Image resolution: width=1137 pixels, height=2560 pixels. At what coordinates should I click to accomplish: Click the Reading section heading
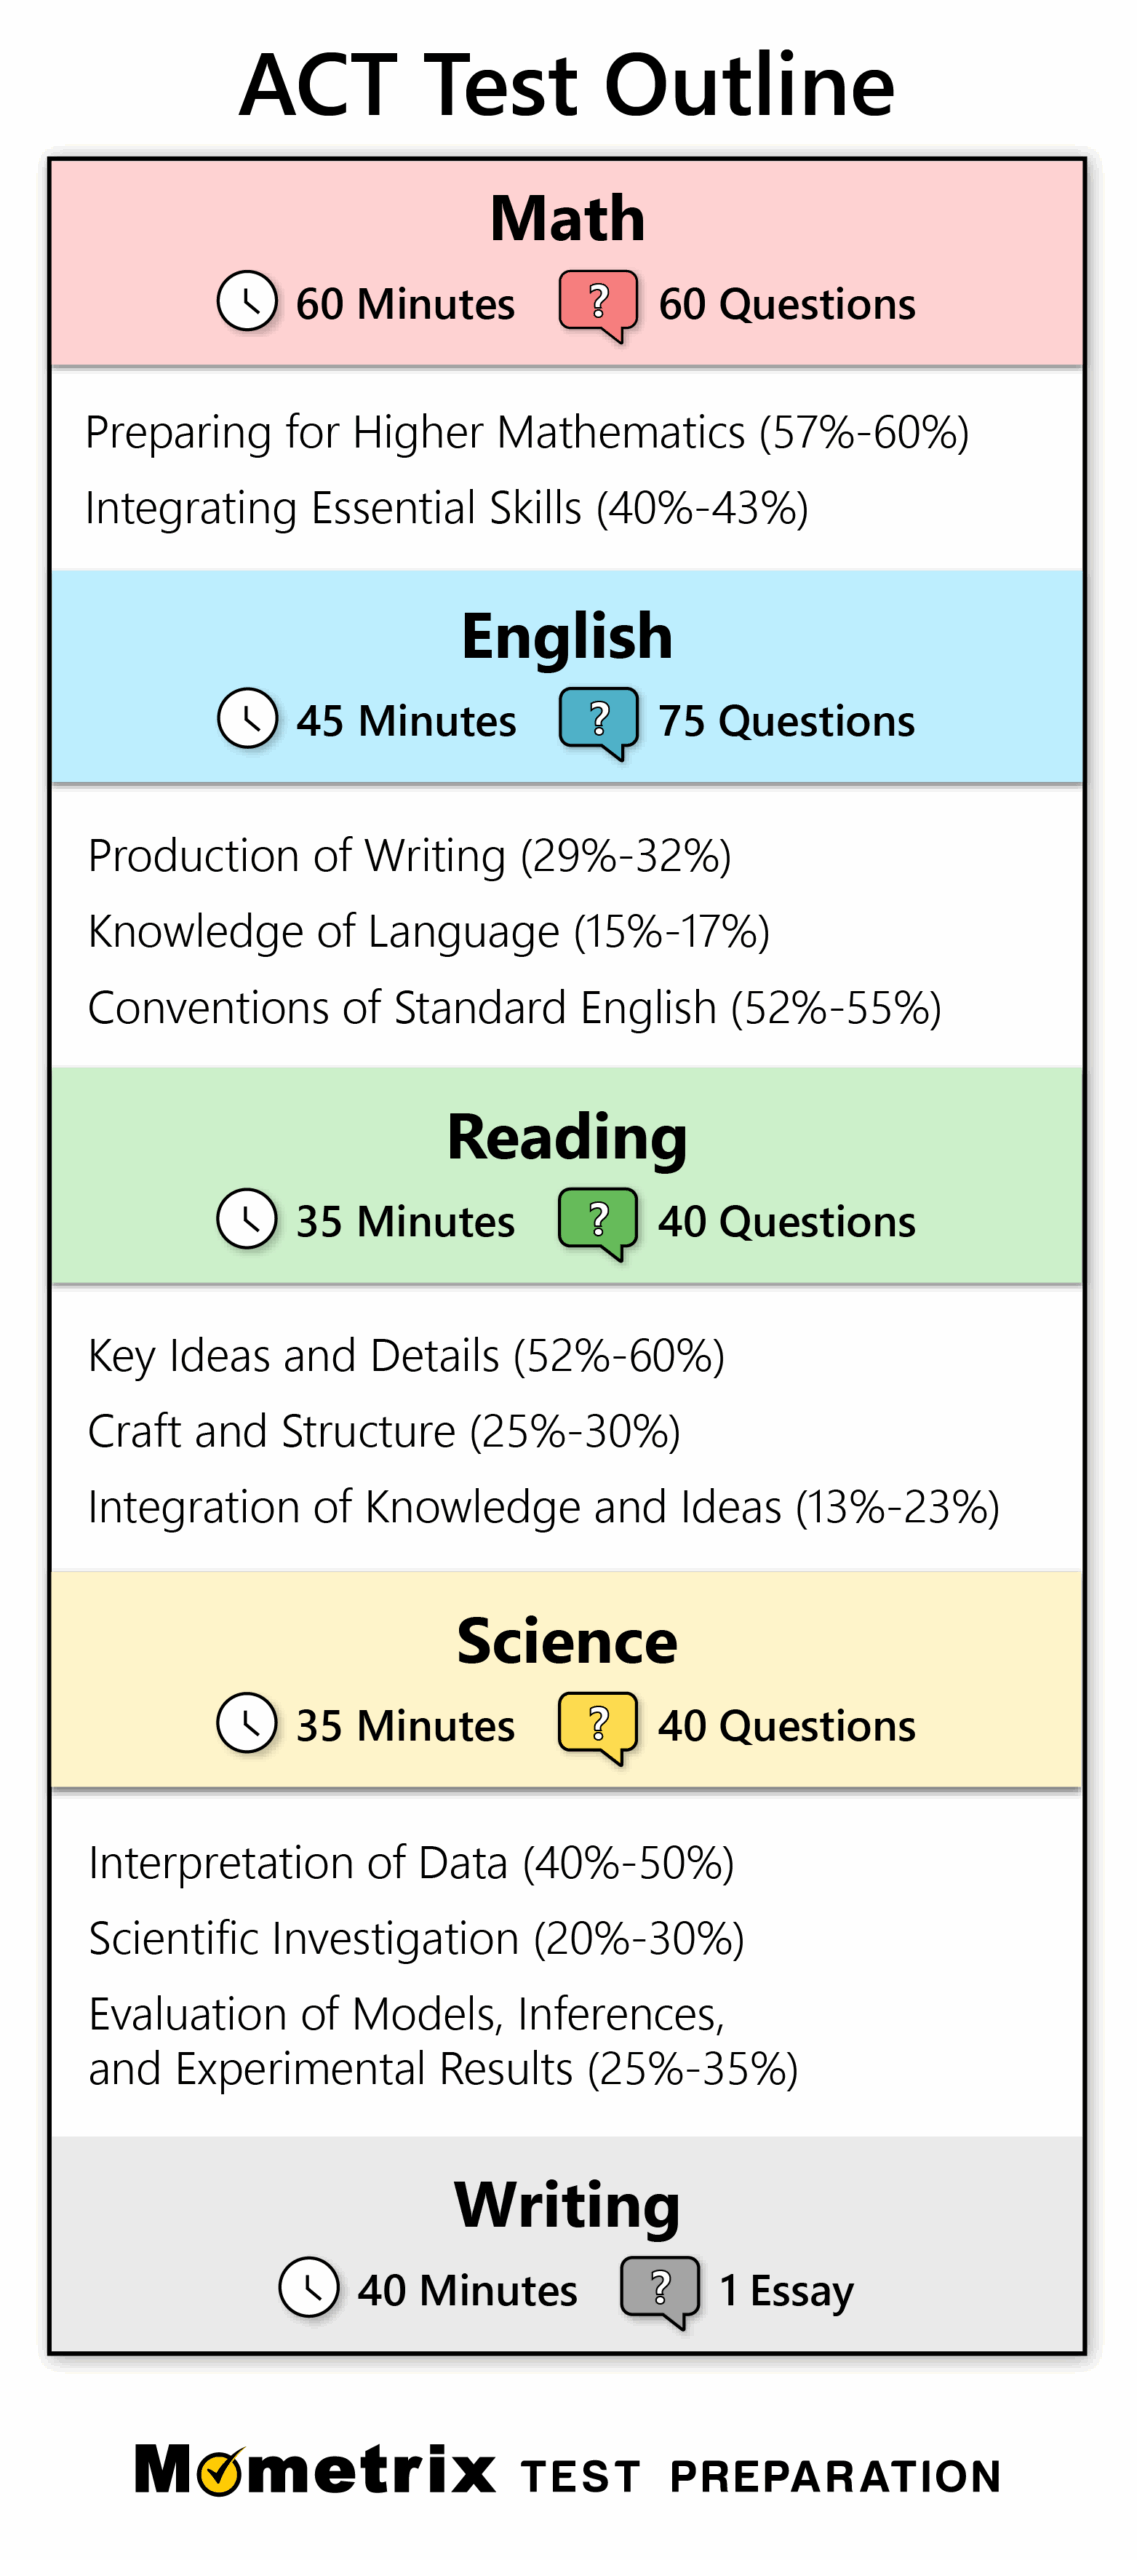click(567, 1136)
